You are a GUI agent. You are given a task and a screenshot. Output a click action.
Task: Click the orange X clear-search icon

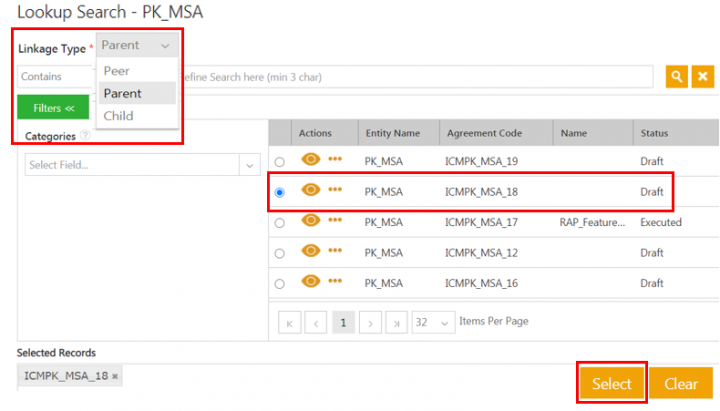(x=703, y=77)
